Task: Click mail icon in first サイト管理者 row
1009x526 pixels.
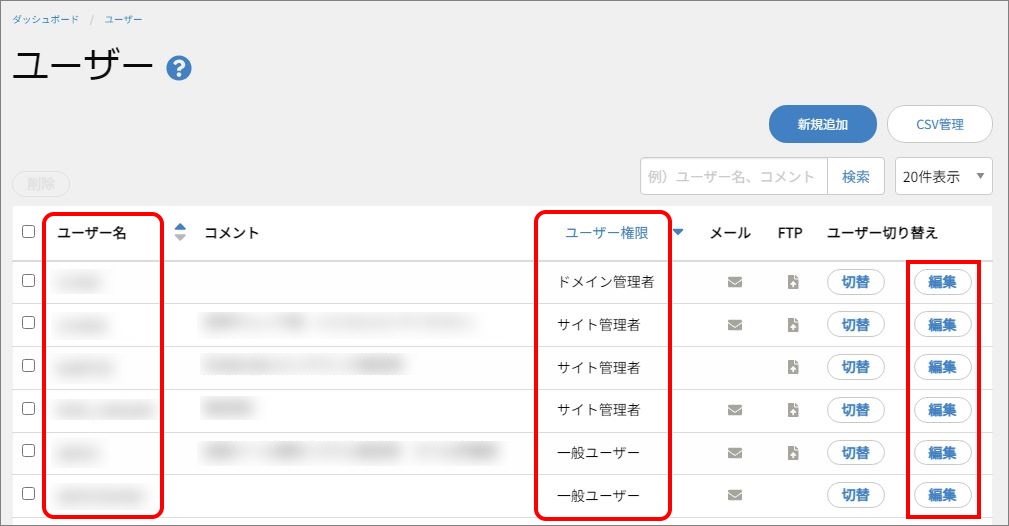Action: [x=735, y=325]
